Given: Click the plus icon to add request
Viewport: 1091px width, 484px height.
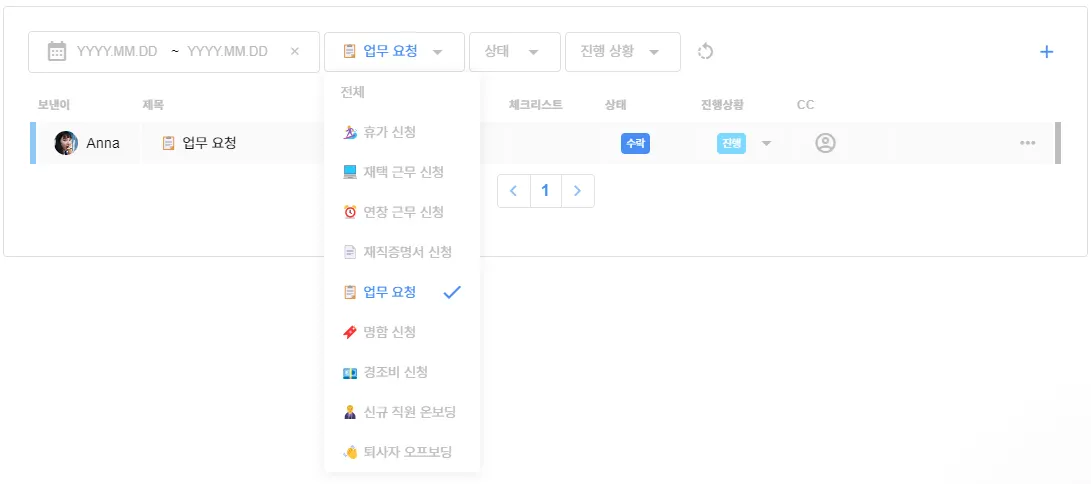Looking at the screenshot, I should tap(1046, 52).
